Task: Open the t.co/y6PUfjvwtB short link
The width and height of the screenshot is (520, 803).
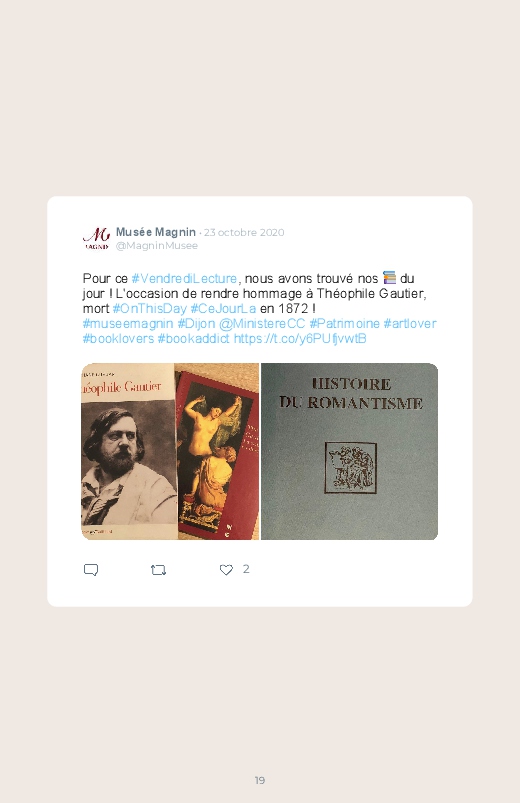Action: 300,339
